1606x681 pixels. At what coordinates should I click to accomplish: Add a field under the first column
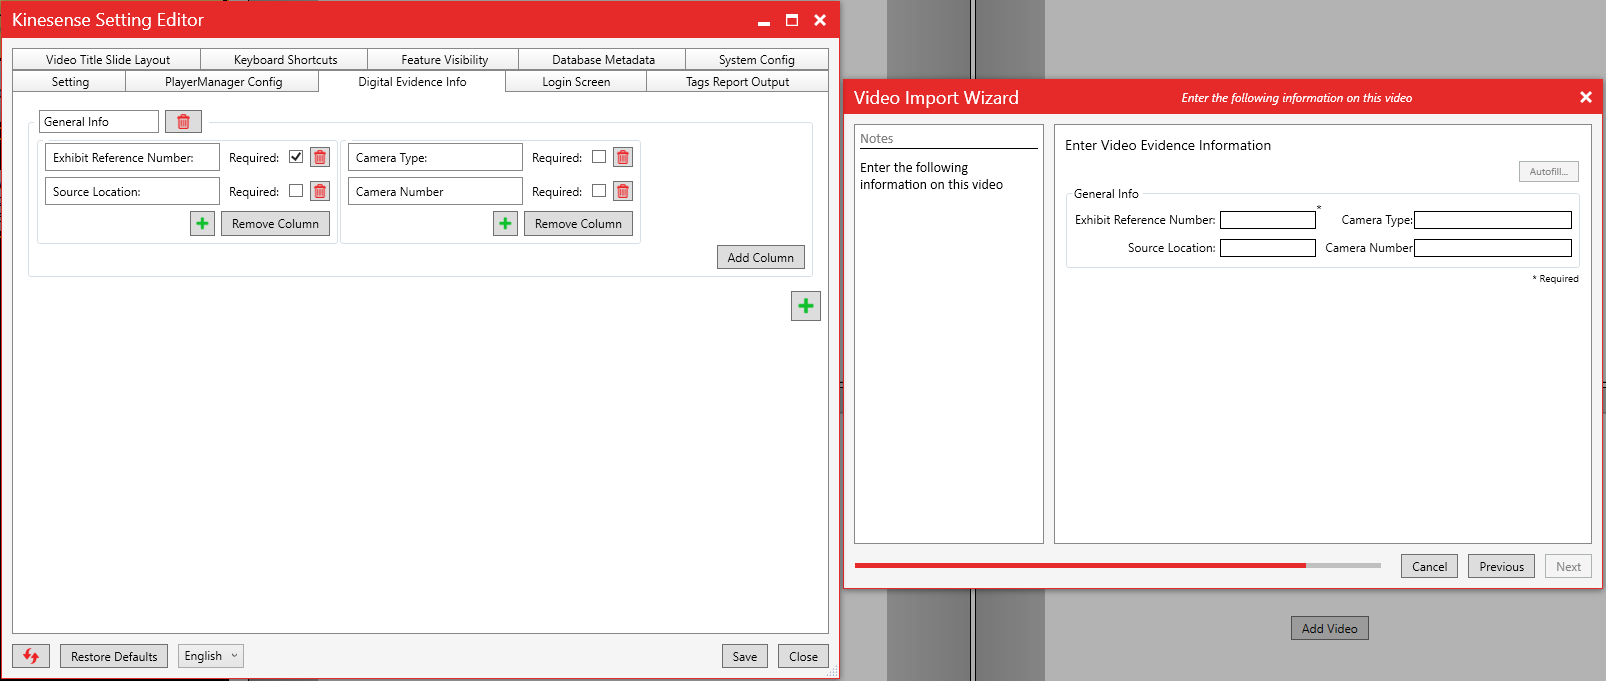202,224
